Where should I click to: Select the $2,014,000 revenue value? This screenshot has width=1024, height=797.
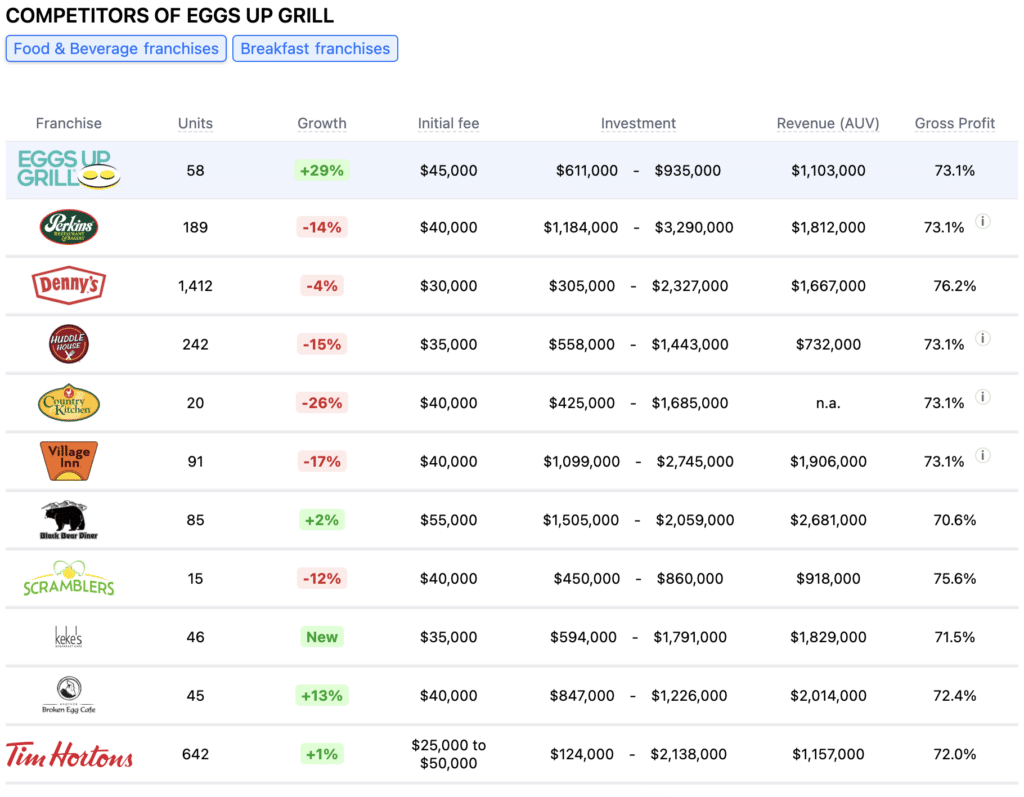click(x=828, y=696)
